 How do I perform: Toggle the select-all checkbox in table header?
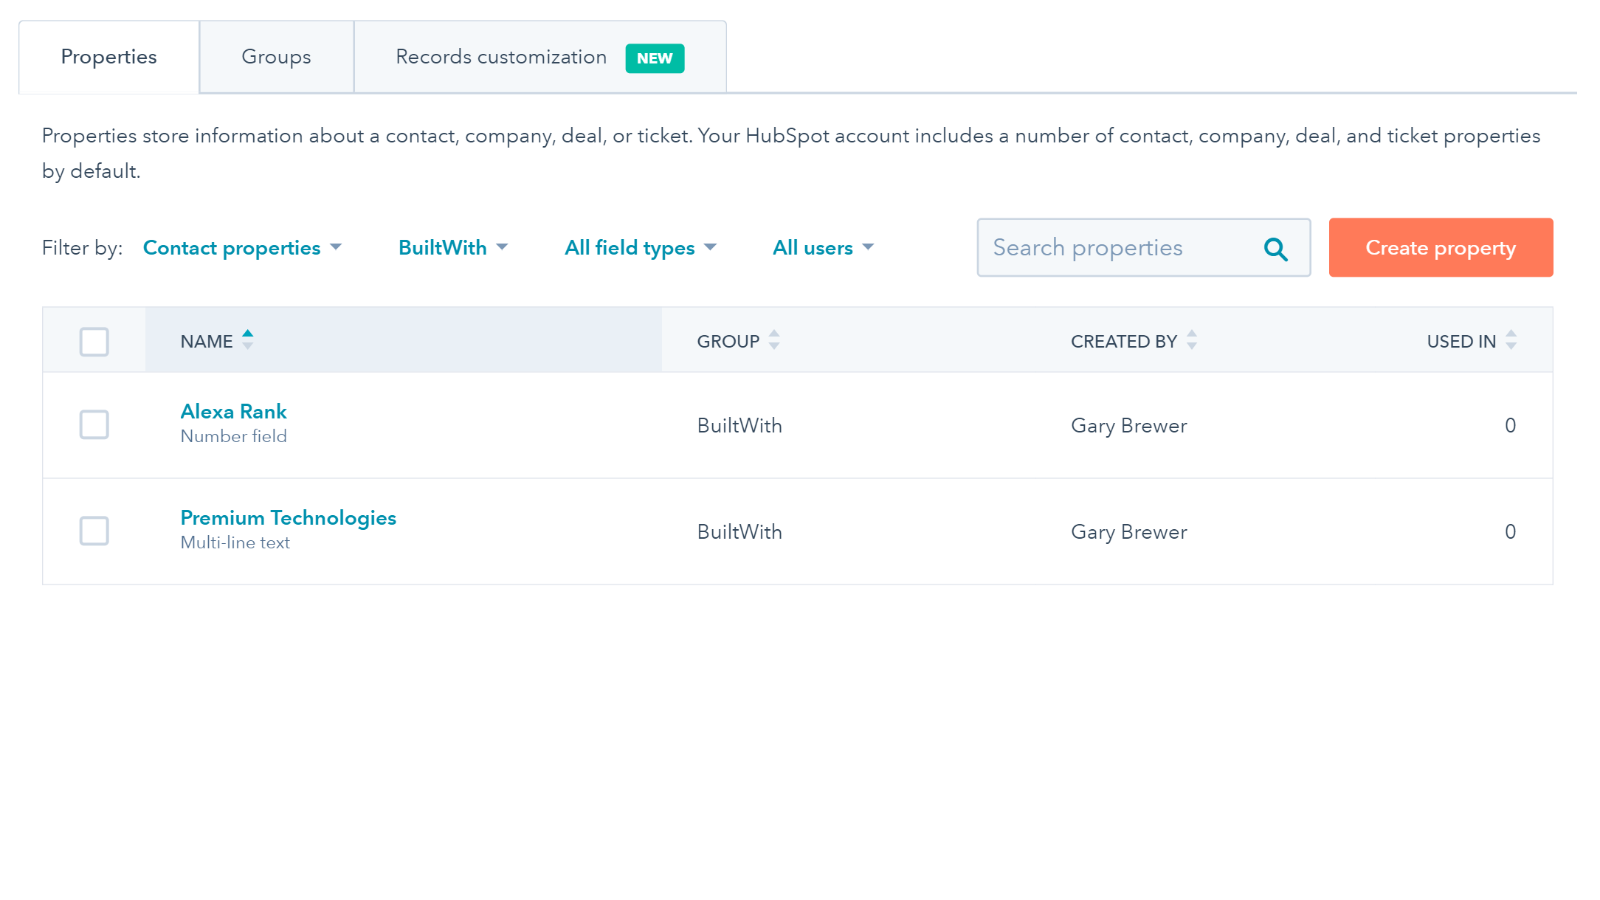[94, 341]
